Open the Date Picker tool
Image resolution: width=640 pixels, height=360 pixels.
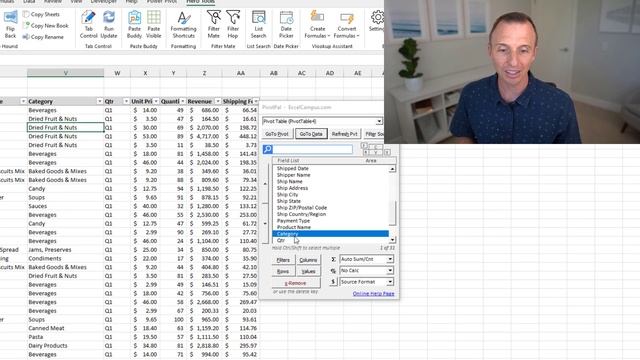pyautogui.click(x=286, y=24)
